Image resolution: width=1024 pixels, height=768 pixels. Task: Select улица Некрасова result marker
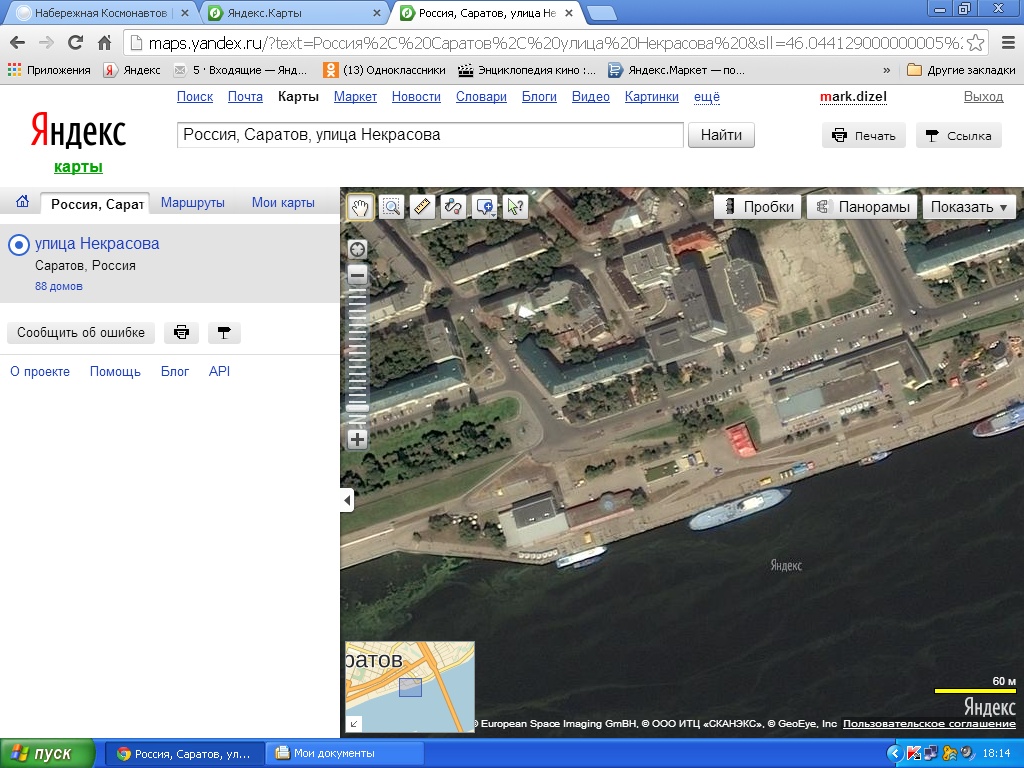point(18,245)
